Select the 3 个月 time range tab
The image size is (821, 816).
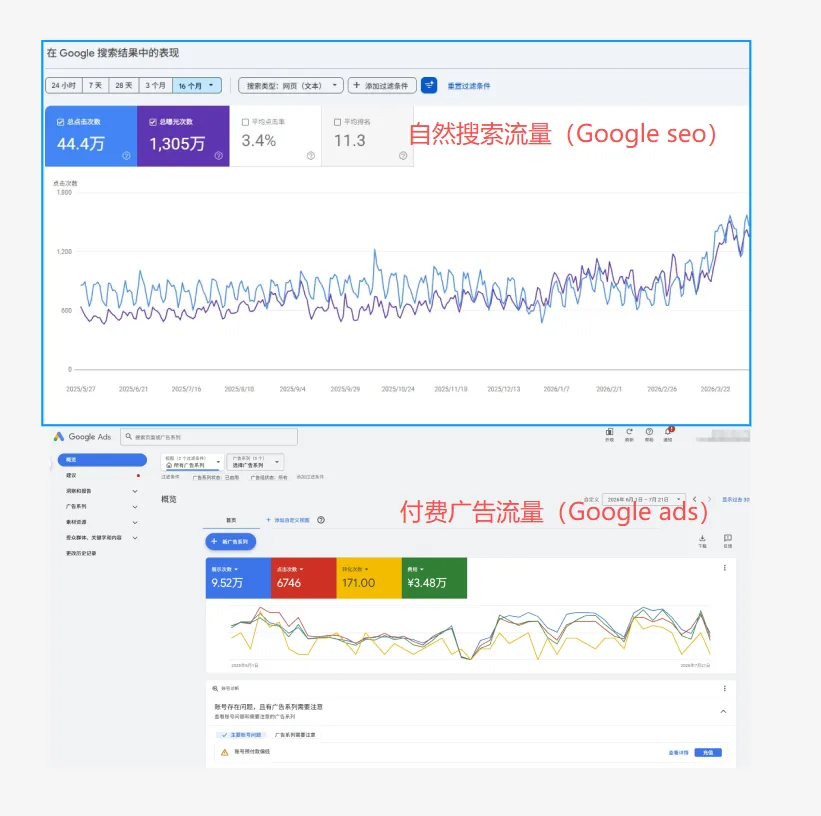[x=156, y=85]
